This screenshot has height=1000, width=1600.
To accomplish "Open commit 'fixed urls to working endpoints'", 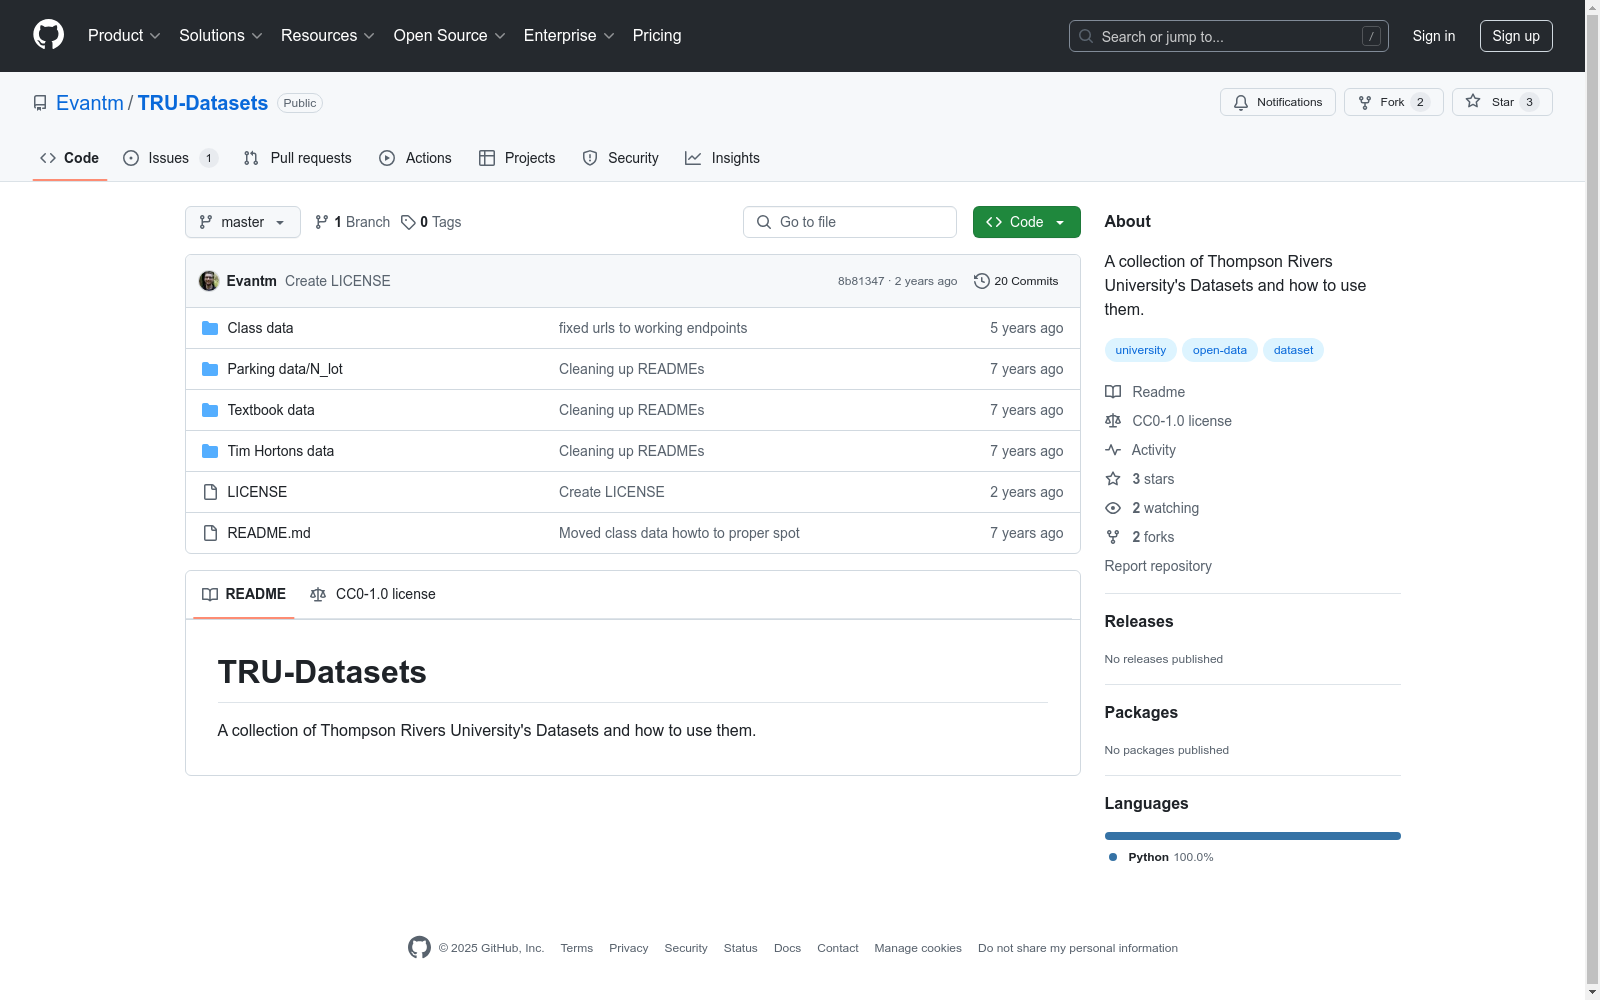I will (x=653, y=328).
